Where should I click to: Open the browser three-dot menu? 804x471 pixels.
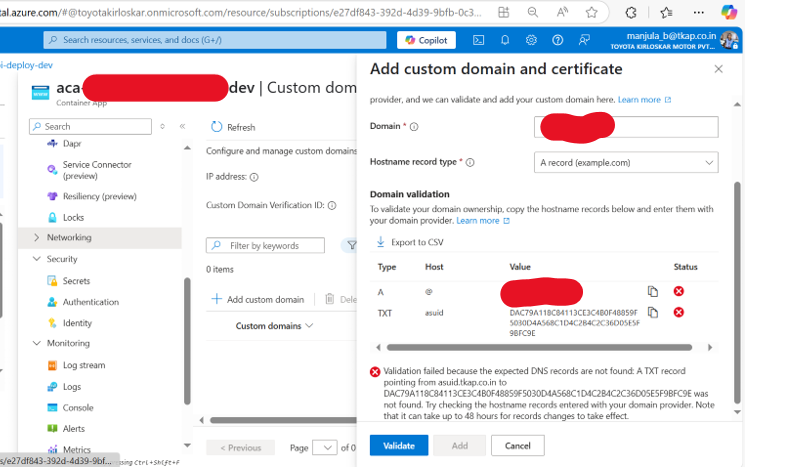click(698, 12)
